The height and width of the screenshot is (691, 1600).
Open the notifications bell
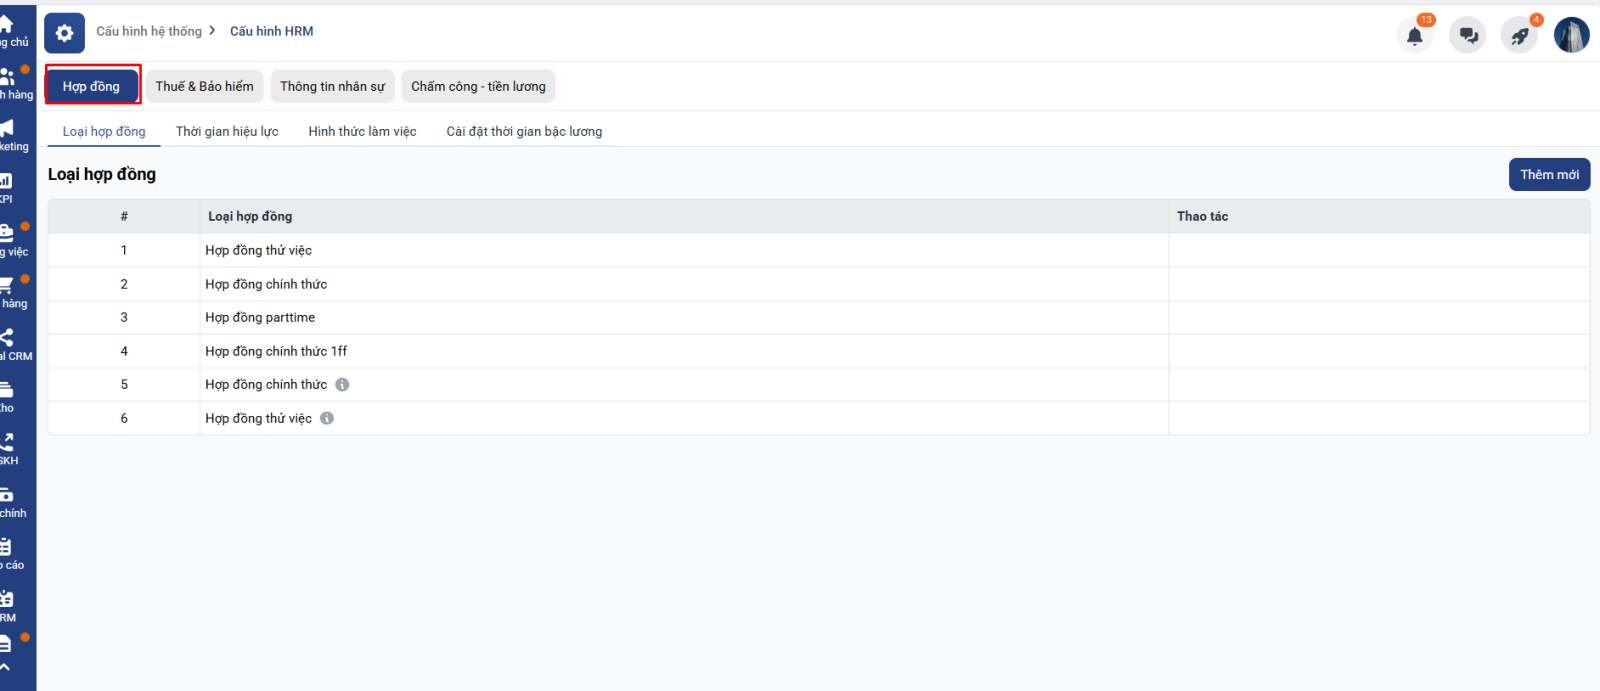pos(1414,36)
